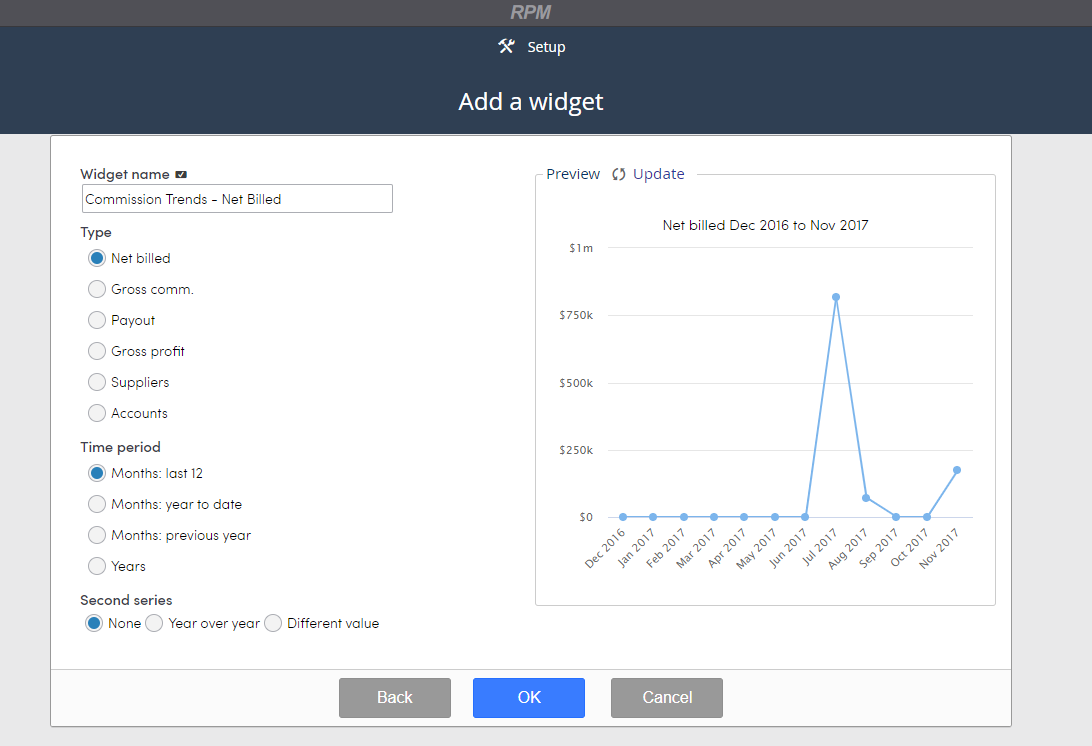
Task: Click the Nov 2017 chart data point
Action: 957,470
